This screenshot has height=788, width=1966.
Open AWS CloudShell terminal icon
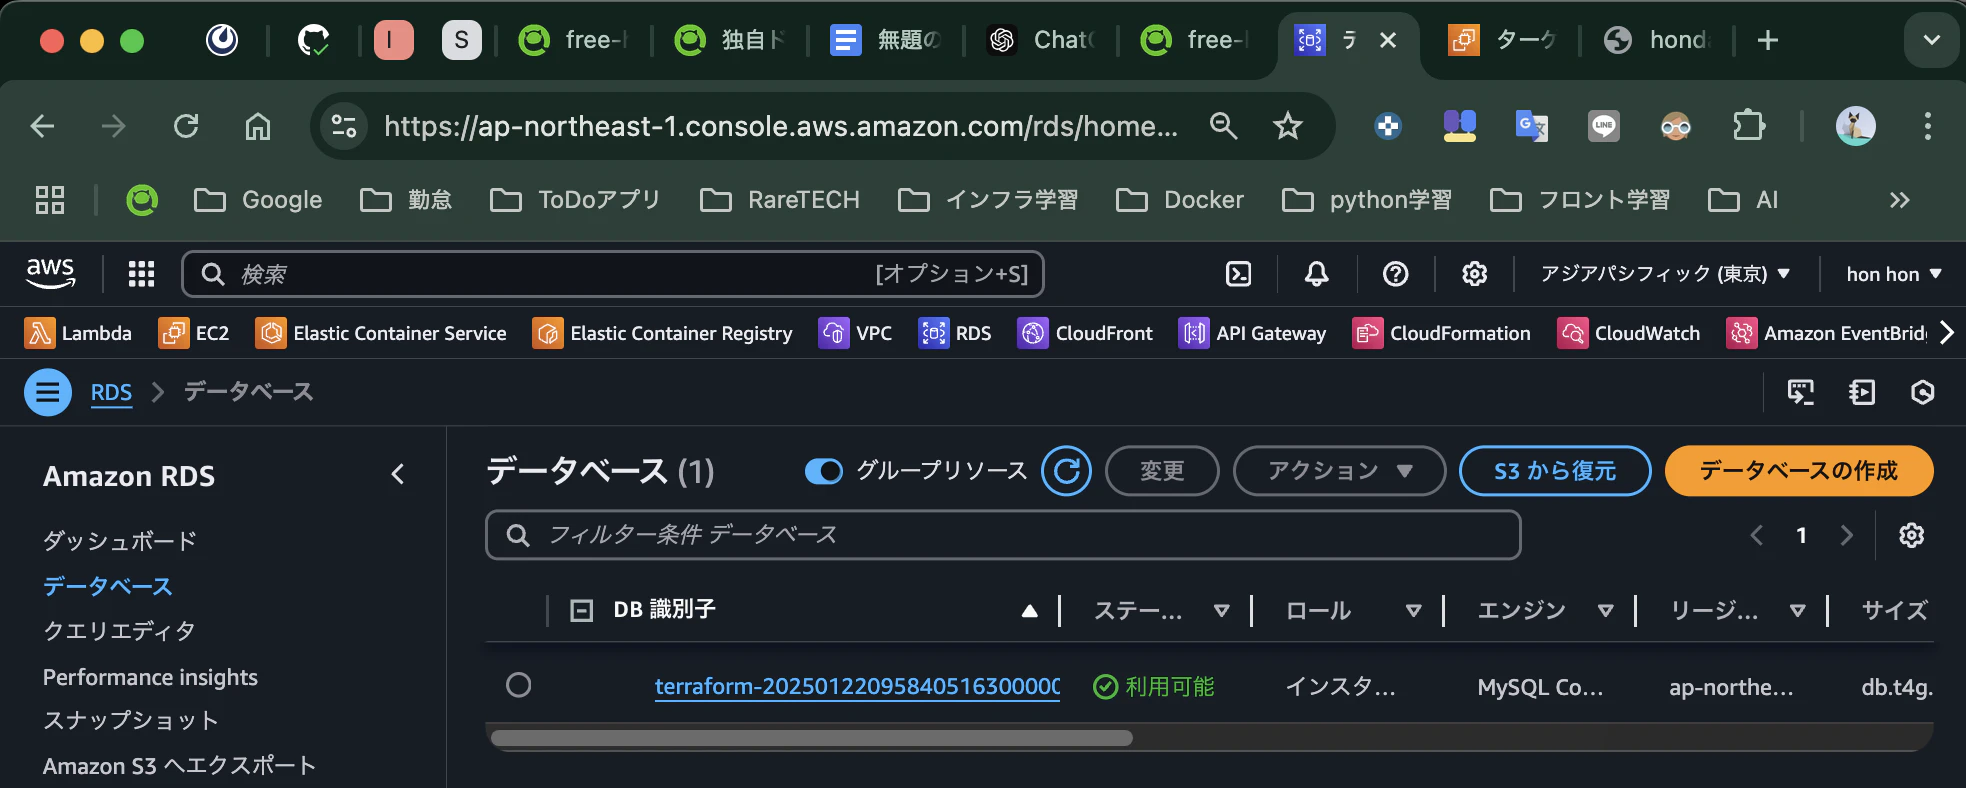[x=1238, y=274]
